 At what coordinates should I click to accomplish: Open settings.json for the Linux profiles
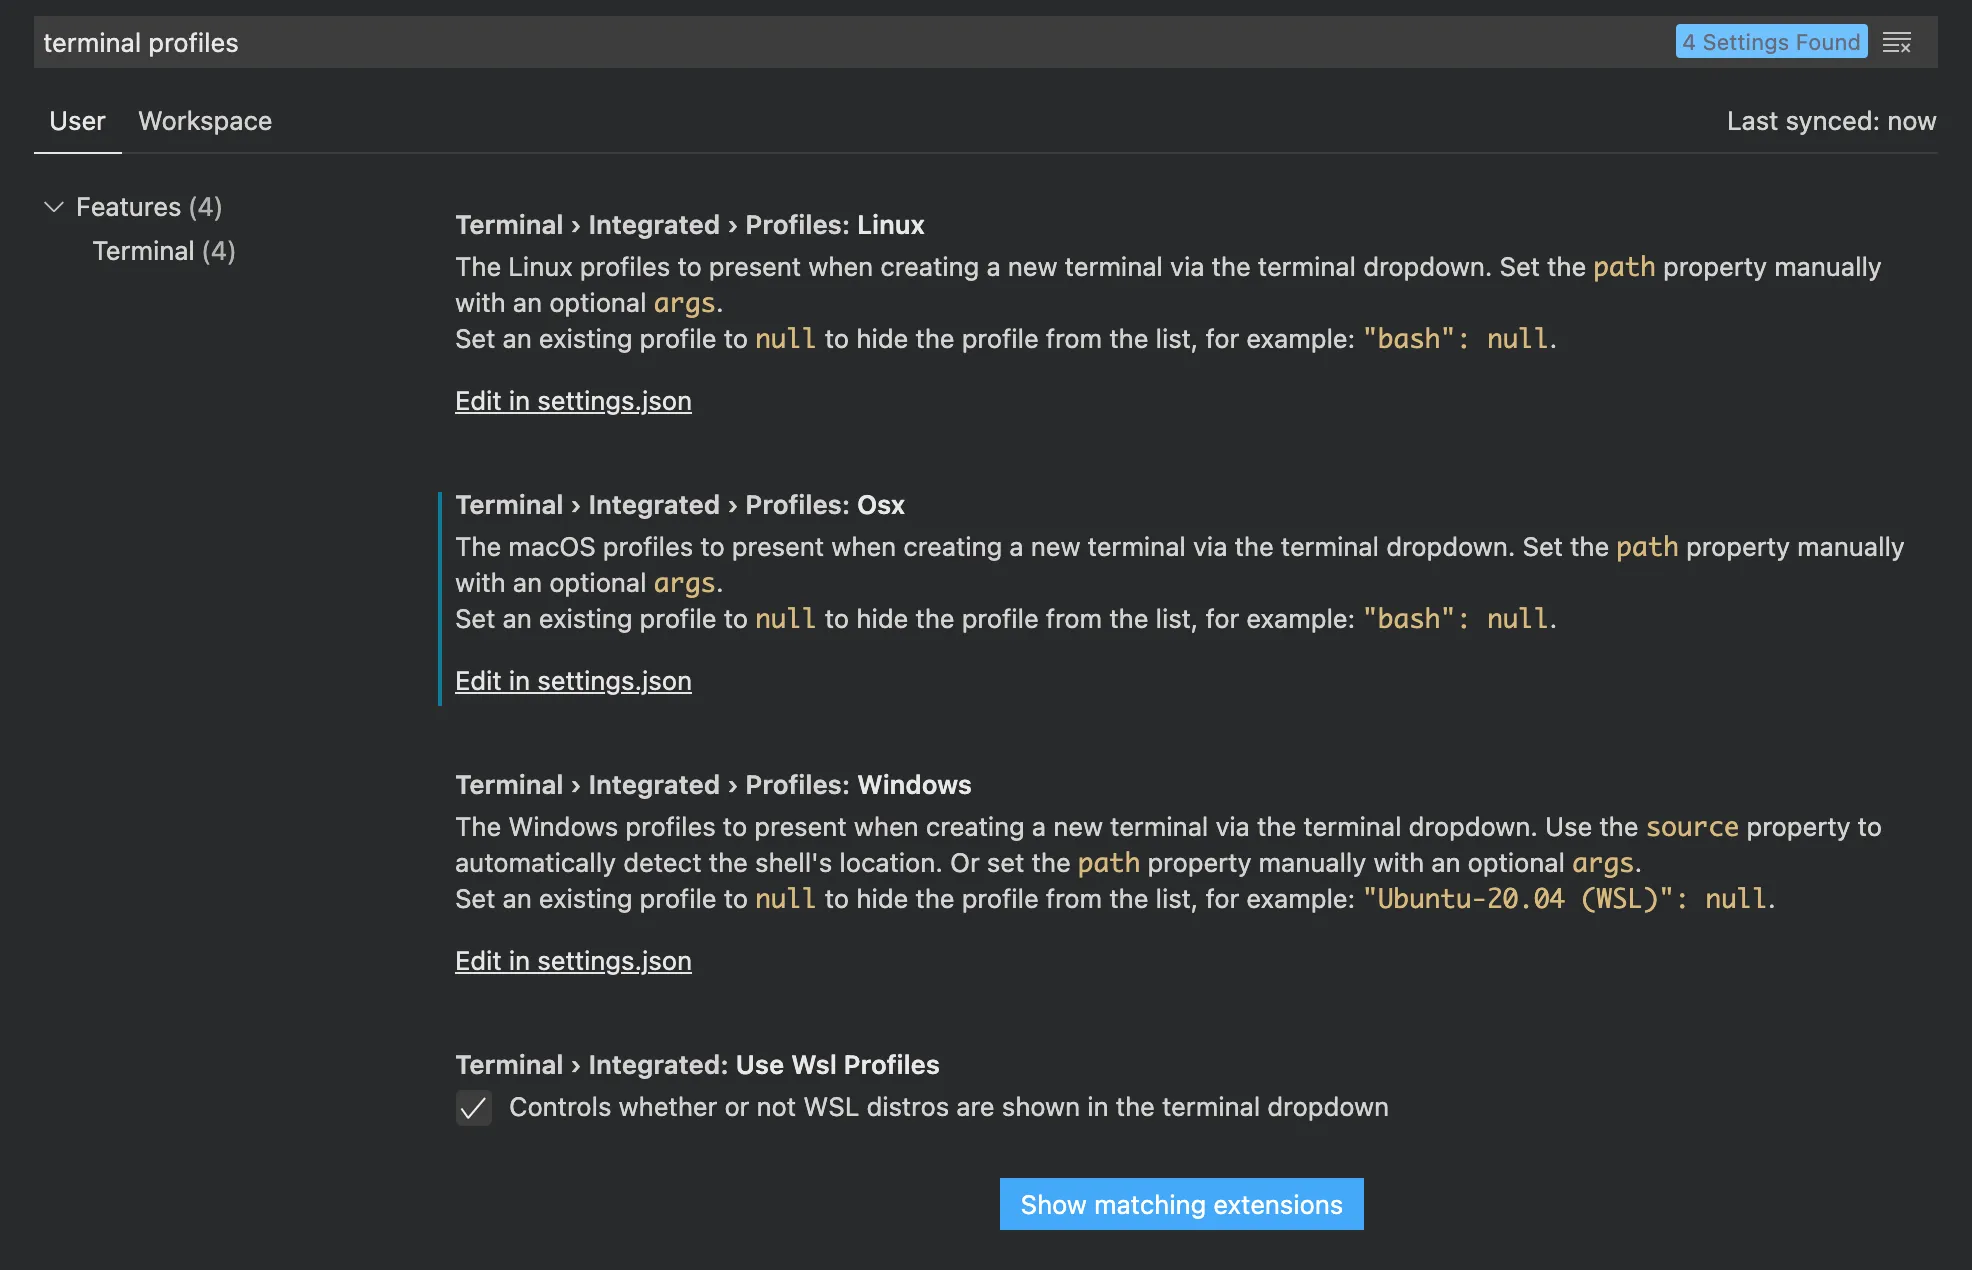click(573, 401)
